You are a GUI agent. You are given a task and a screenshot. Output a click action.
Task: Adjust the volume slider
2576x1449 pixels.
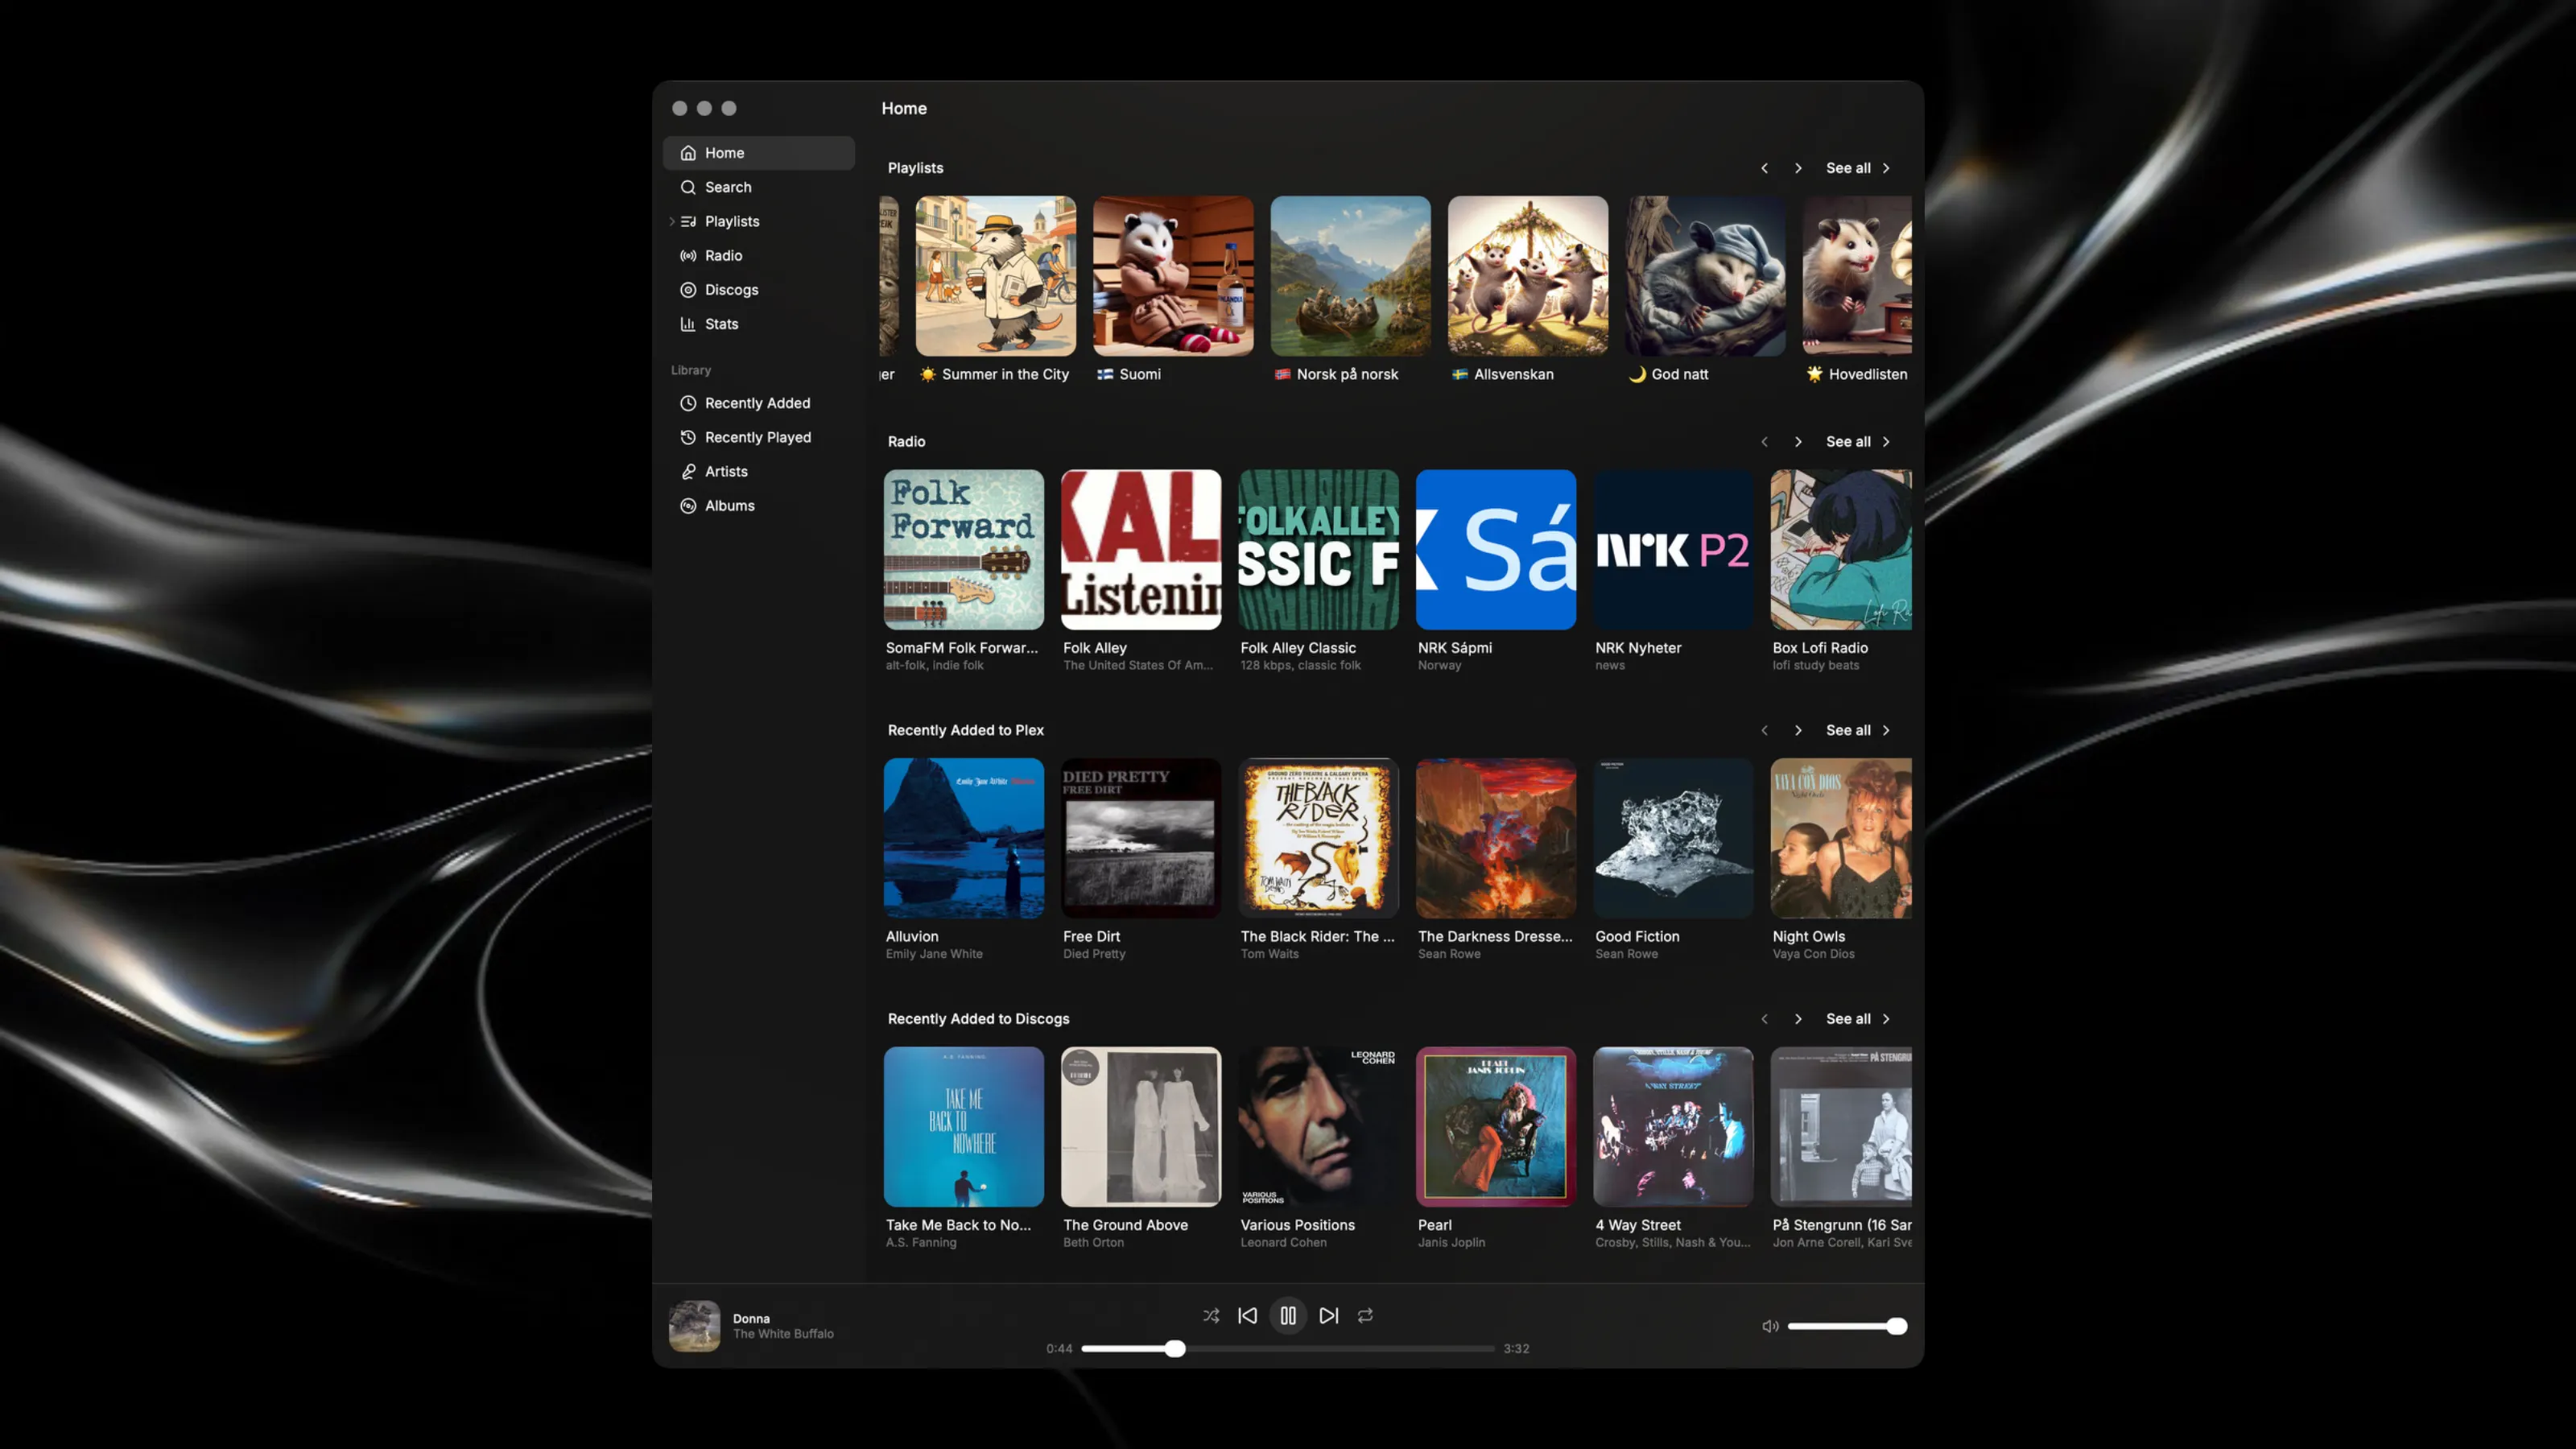[x=1847, y=1326]
